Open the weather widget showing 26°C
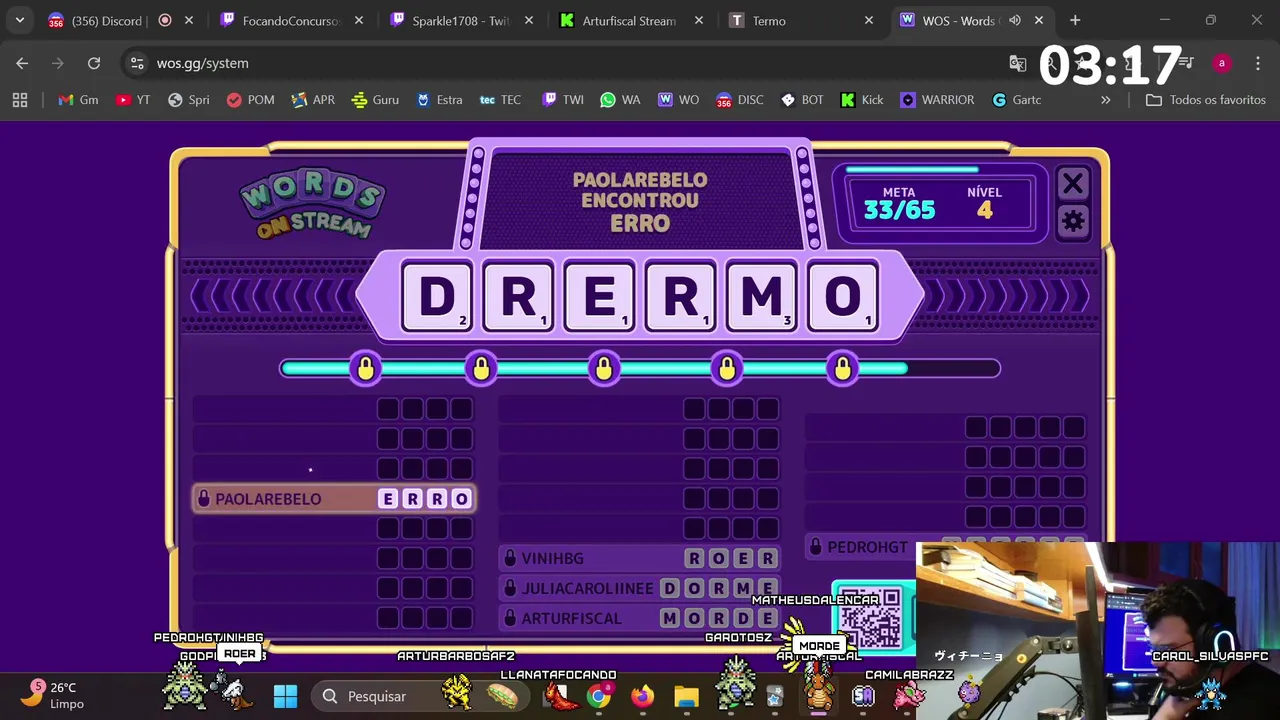Image resolution: width=1280 pixels, height=720 pixels. [x=55, y=695]
